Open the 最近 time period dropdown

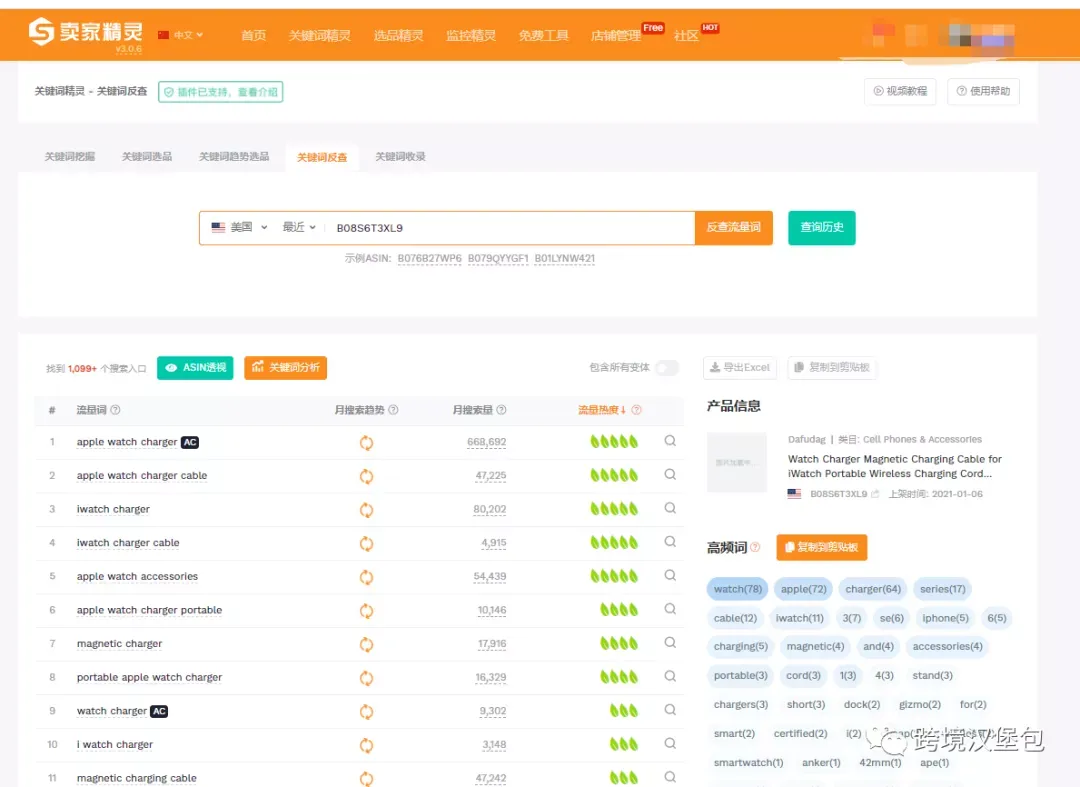299,227
